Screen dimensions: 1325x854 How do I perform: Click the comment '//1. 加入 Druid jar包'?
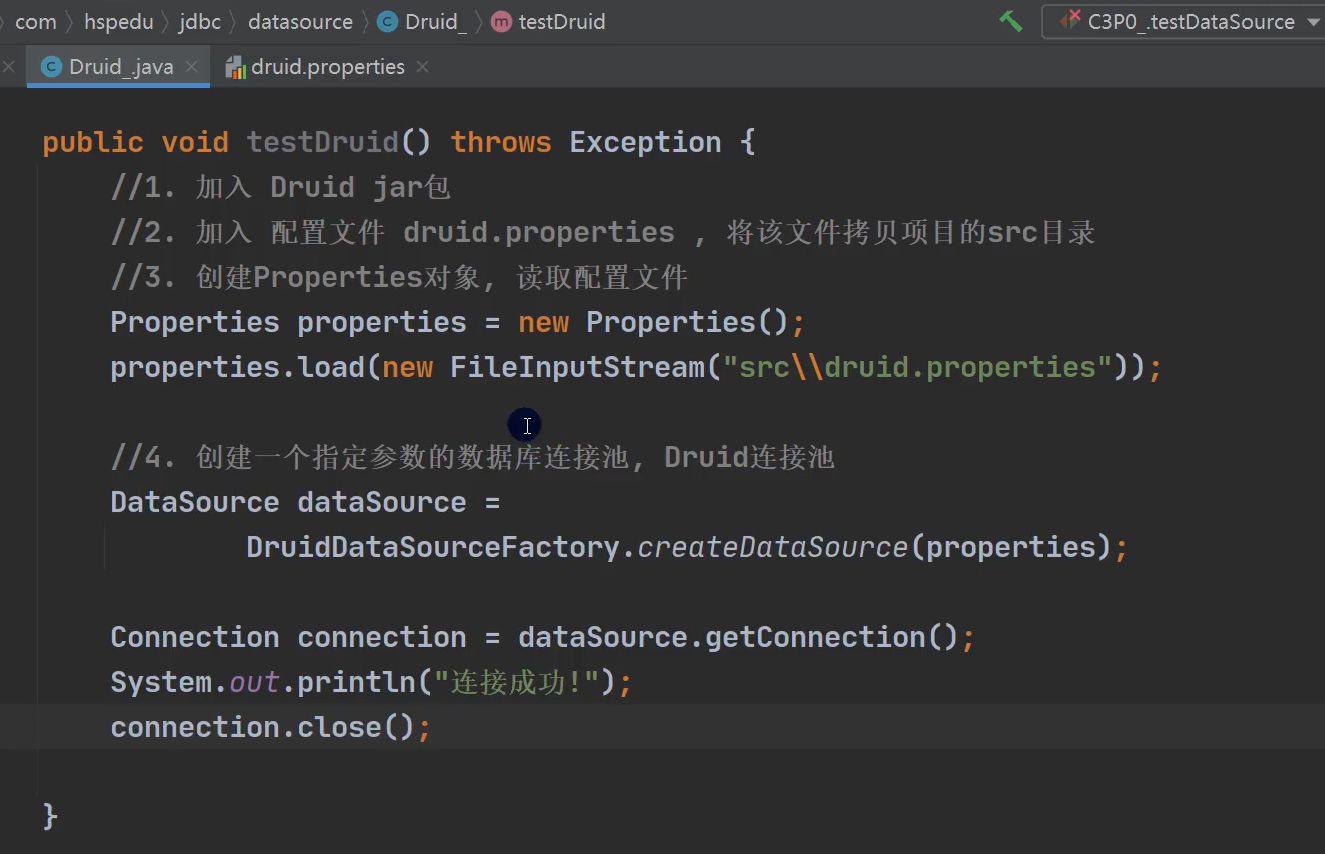pos(281,187)
